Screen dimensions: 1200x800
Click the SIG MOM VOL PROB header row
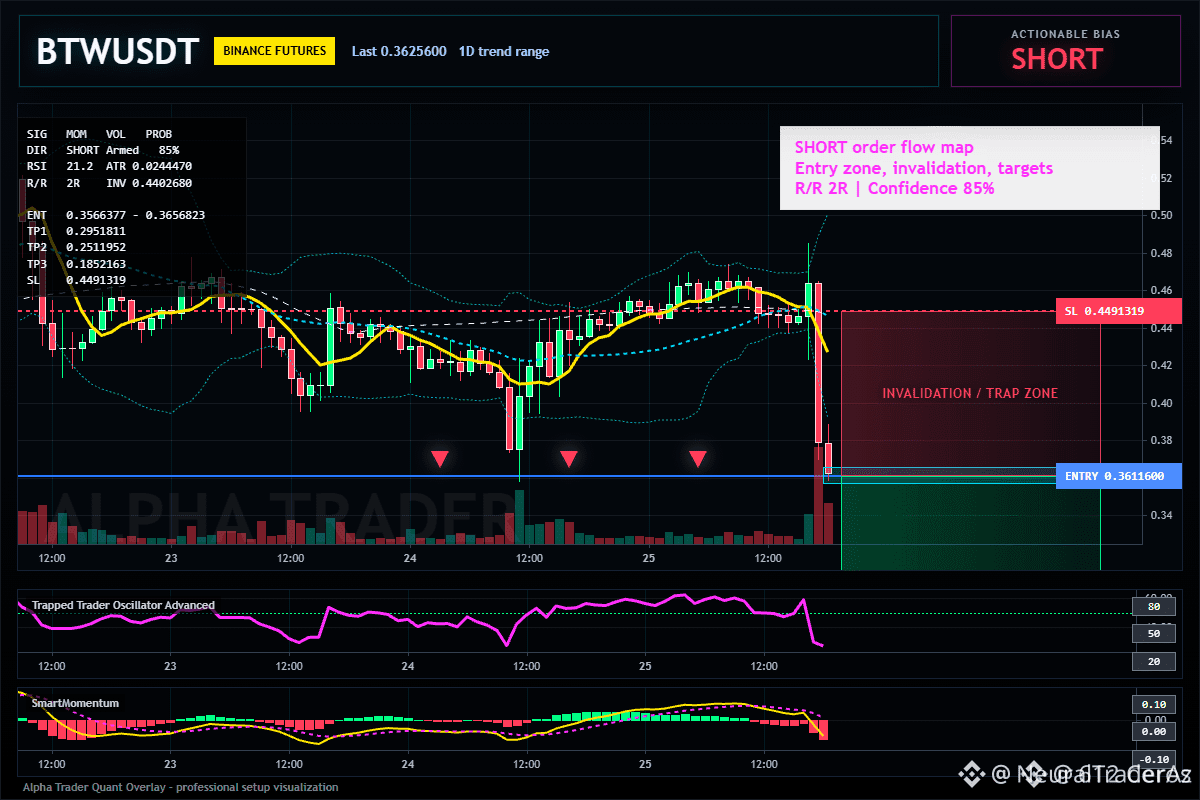click(99, 133)
